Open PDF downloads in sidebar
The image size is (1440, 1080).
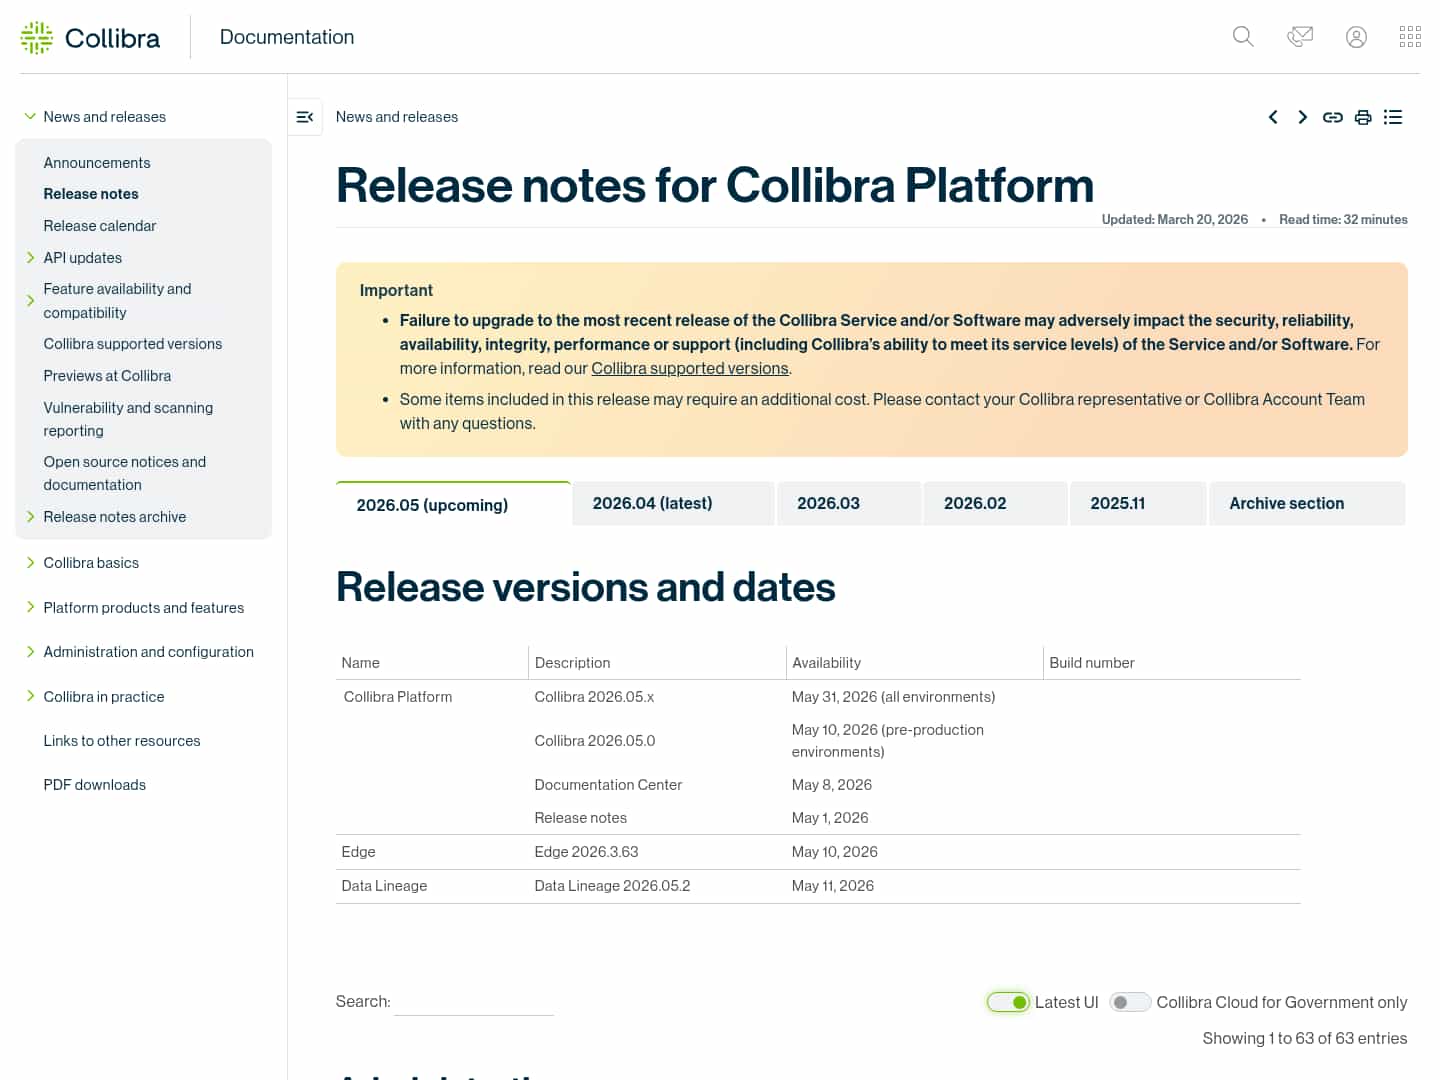(95, 785)
